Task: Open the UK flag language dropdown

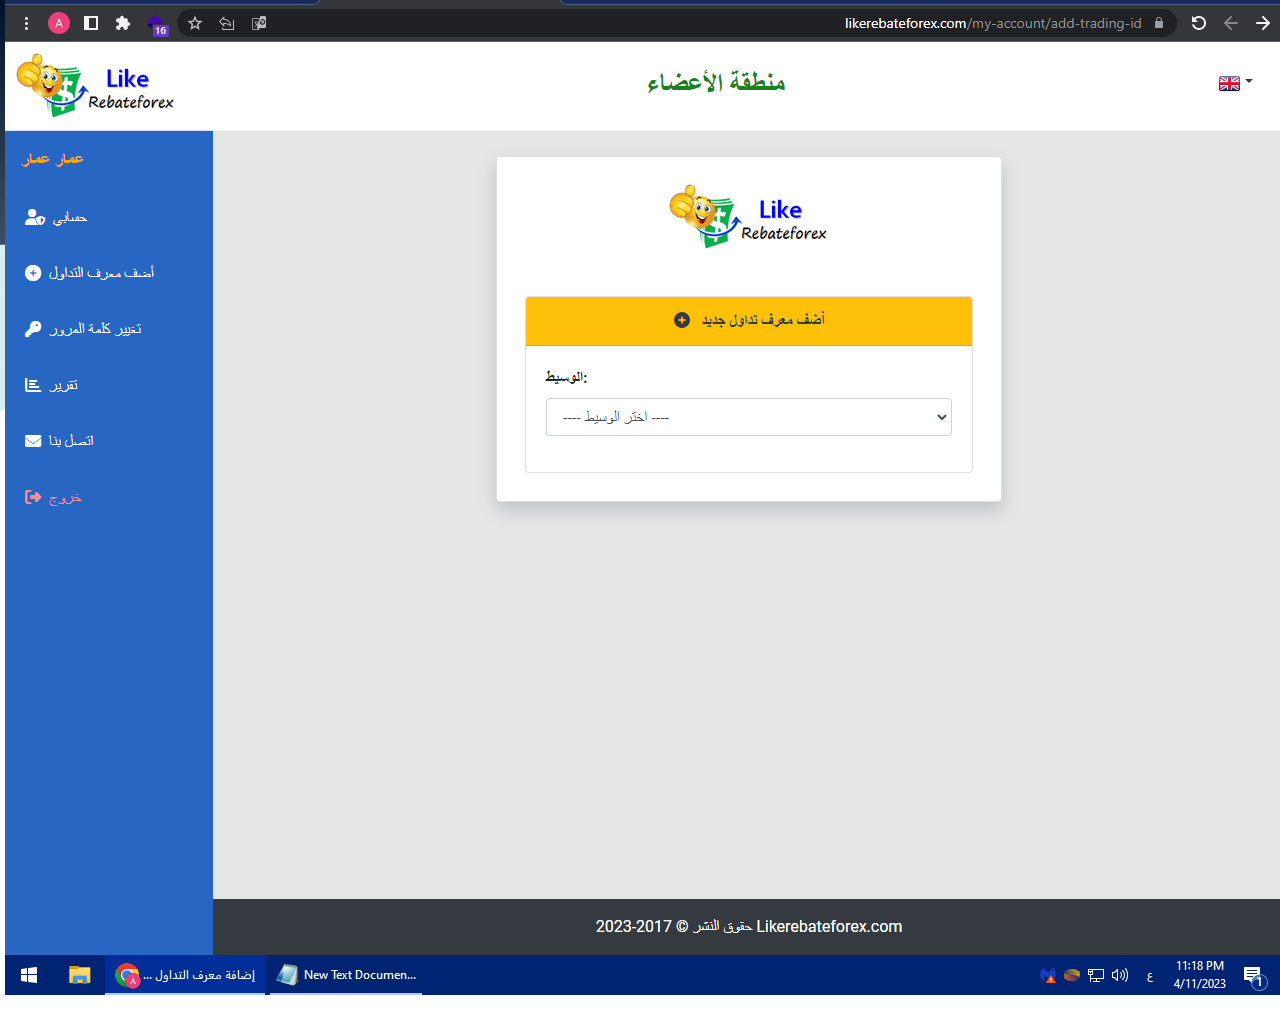Action: click(x=1235, y=83)
